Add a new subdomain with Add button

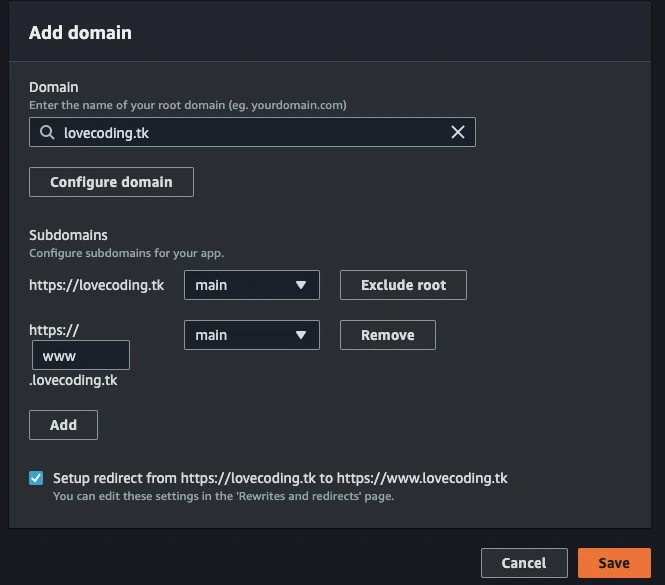[63, 425]
